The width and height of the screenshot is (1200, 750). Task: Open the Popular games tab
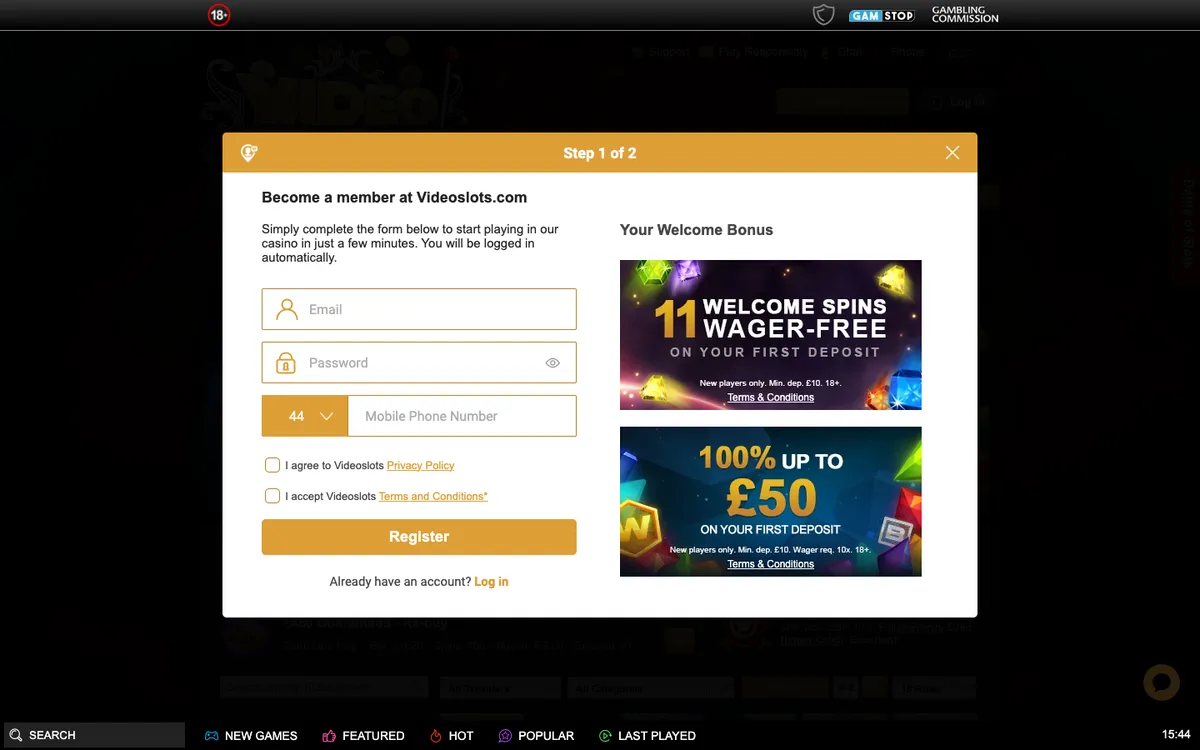(x=536, y=736)
